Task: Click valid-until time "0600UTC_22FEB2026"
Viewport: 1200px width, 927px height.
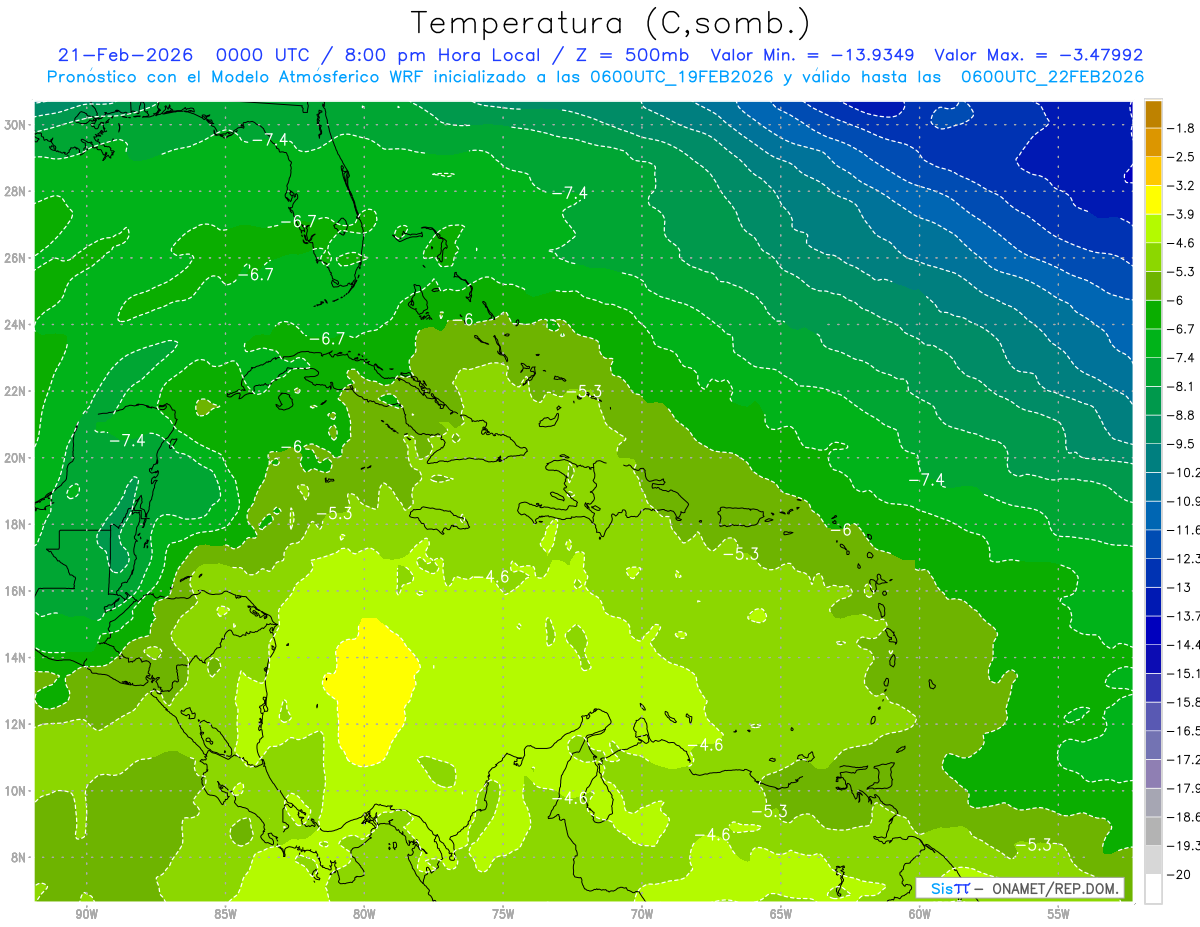Action: [1052, 77]
